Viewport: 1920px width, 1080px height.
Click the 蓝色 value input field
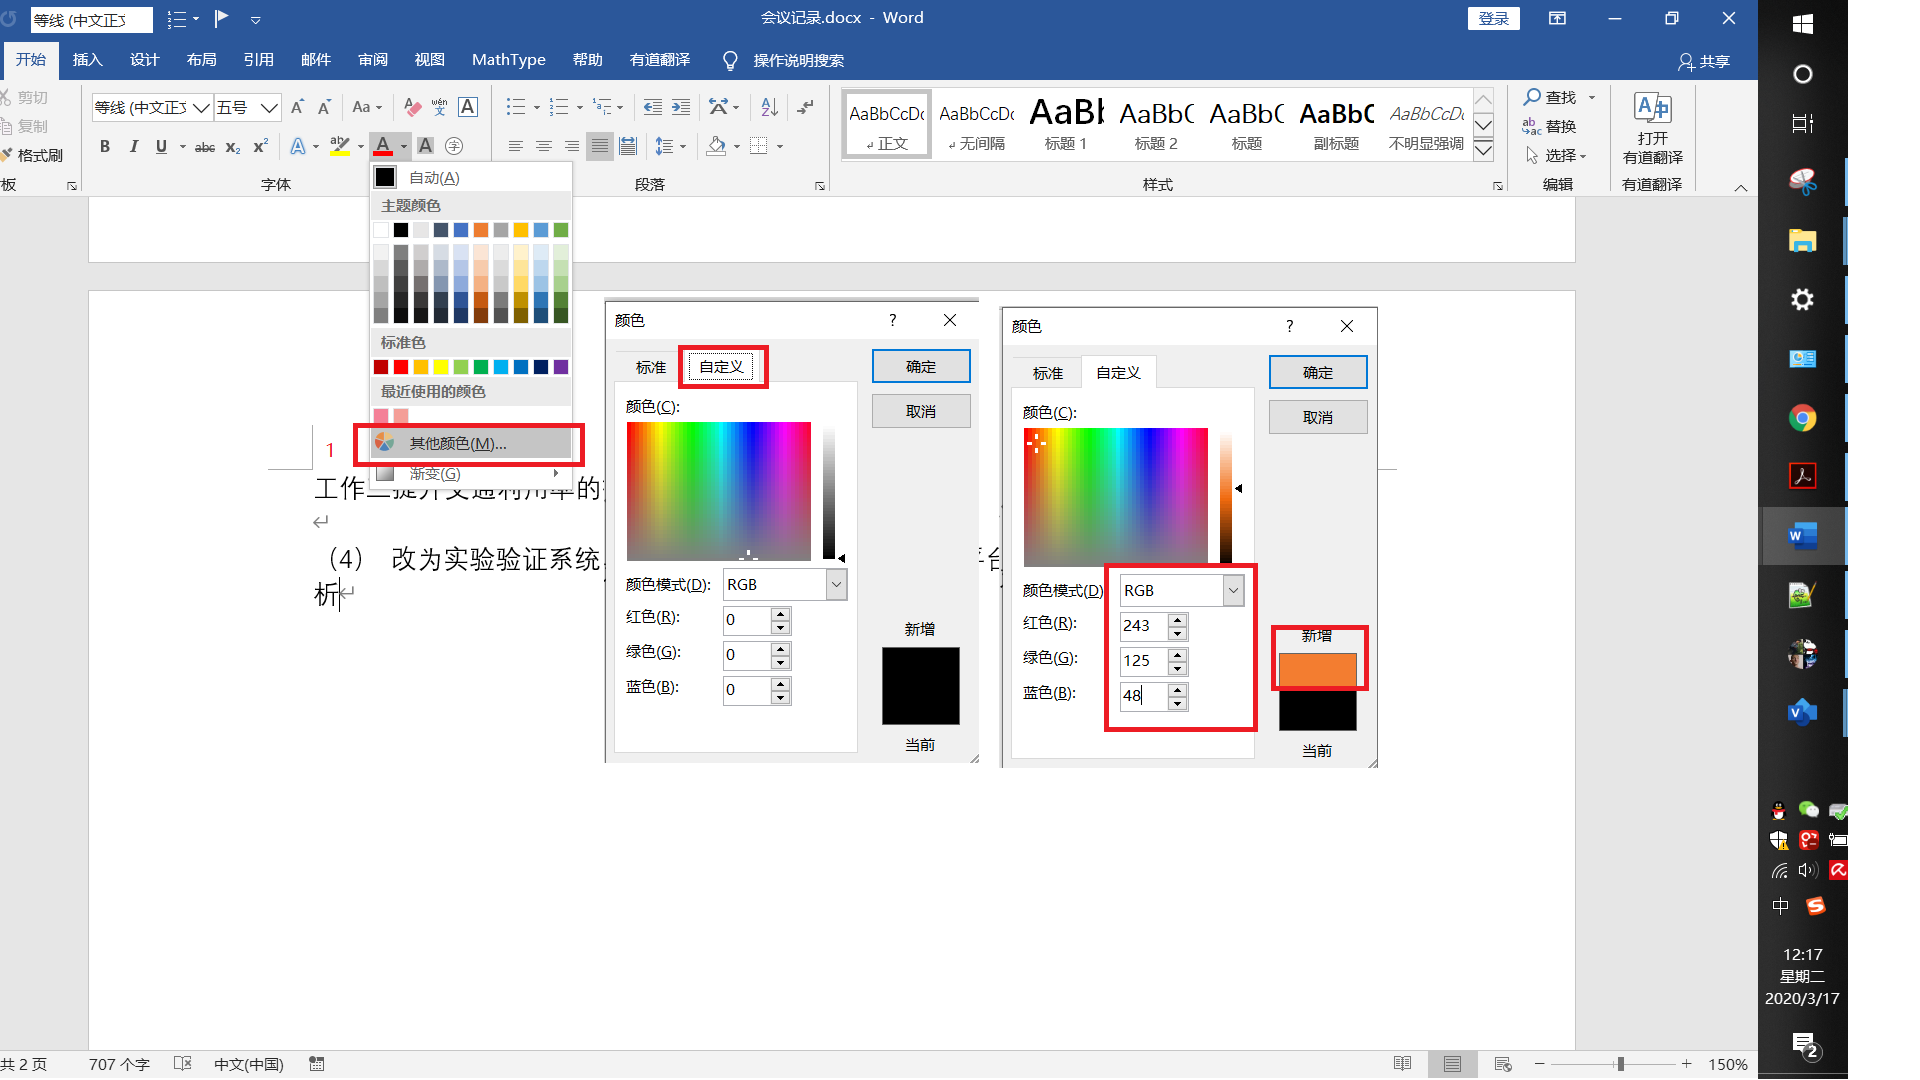[1143, 697]
